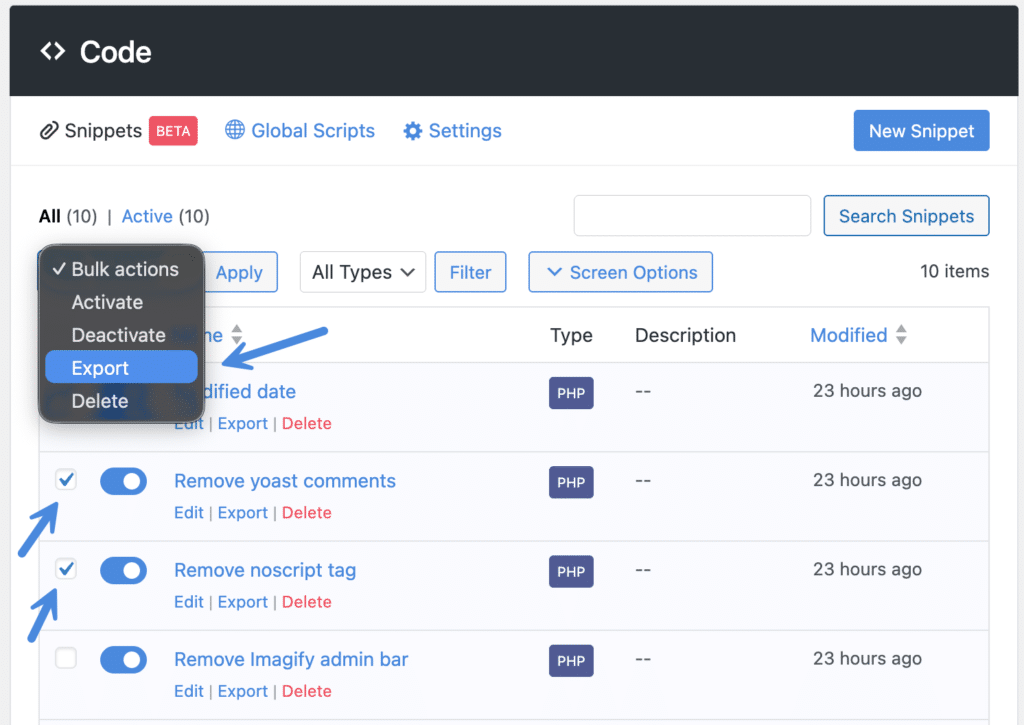This screenshot has width=1024, height=725.
Task: Click the PHP badge on Remove yoast comments row
Action: (570, 482)
